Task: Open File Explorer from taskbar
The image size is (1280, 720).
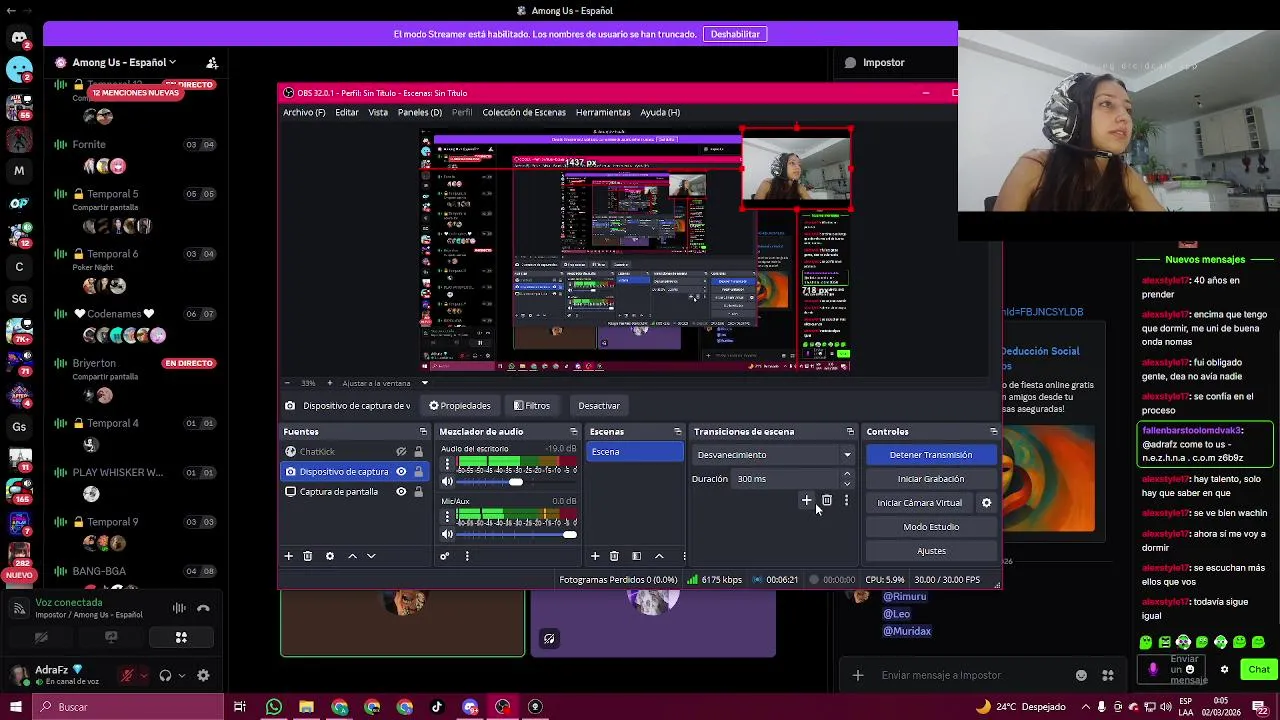Action: pos(307,707)
